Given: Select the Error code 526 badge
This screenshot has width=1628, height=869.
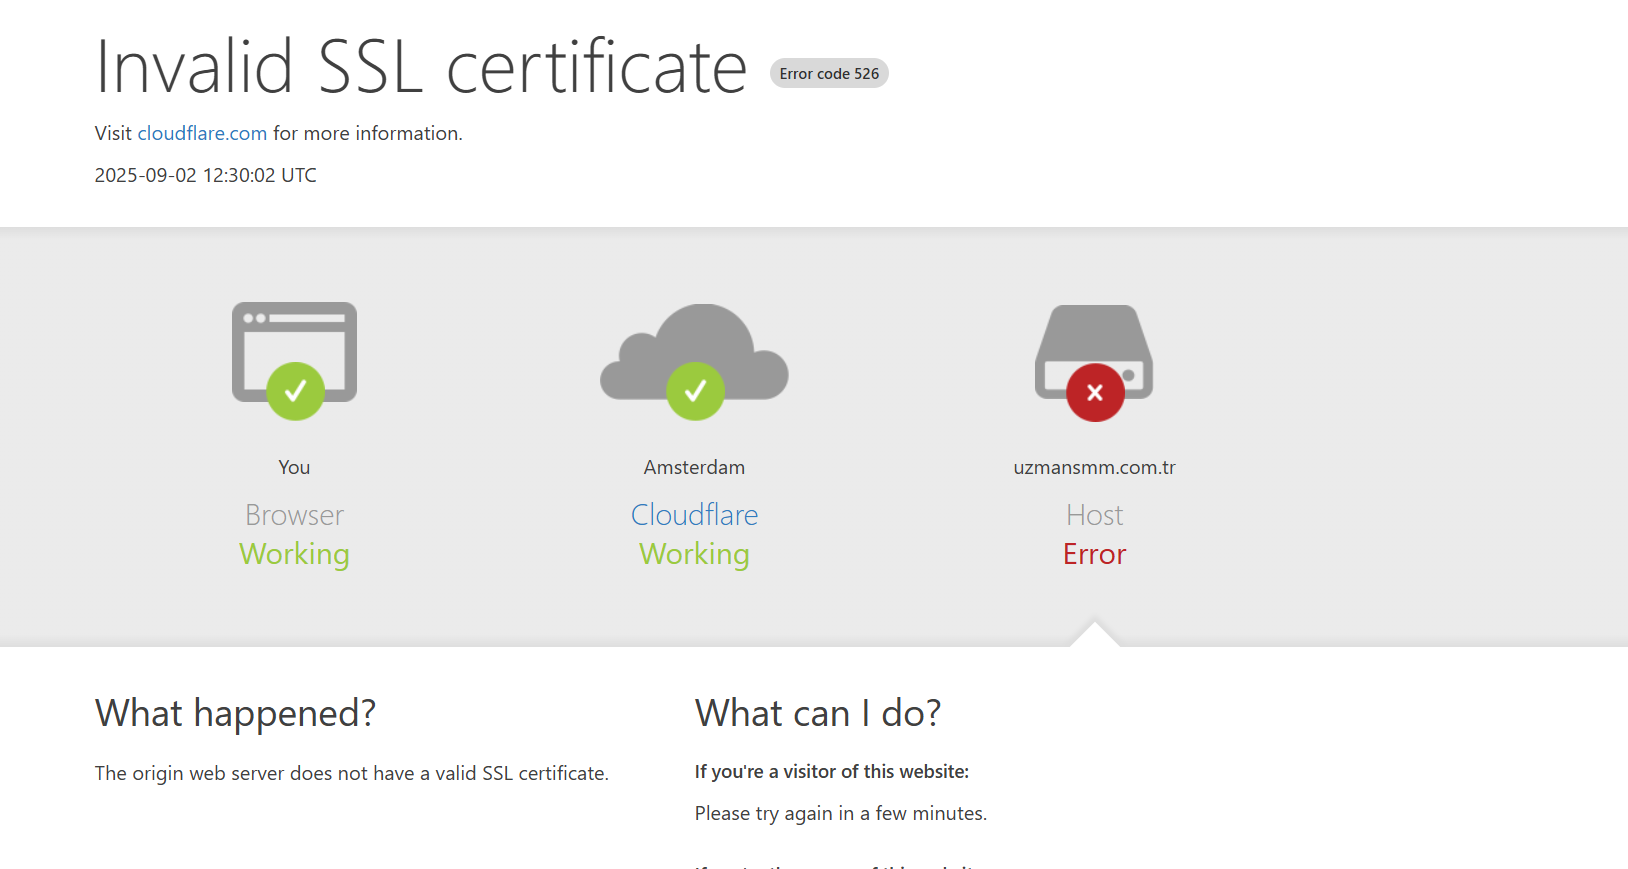Looking at the screenshot, I should pos(829,73).
